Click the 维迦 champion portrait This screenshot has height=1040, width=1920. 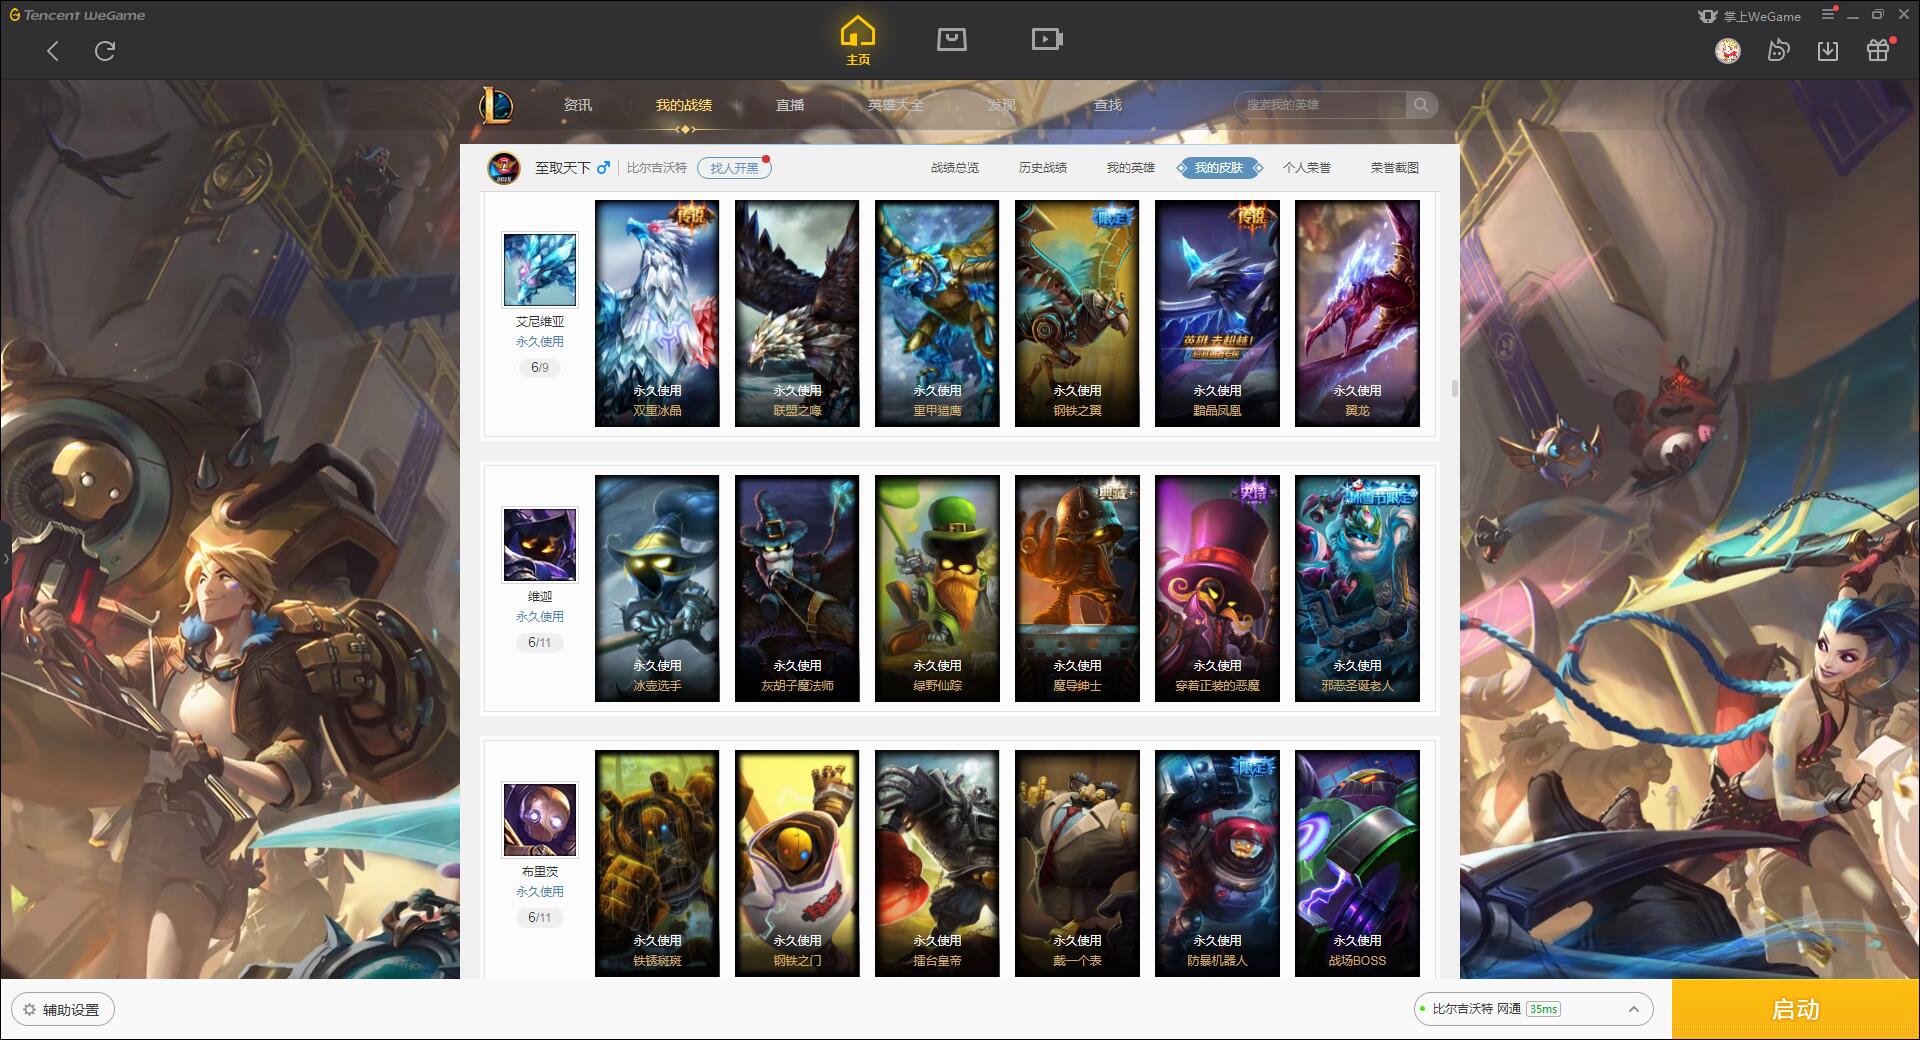(540, 545)
